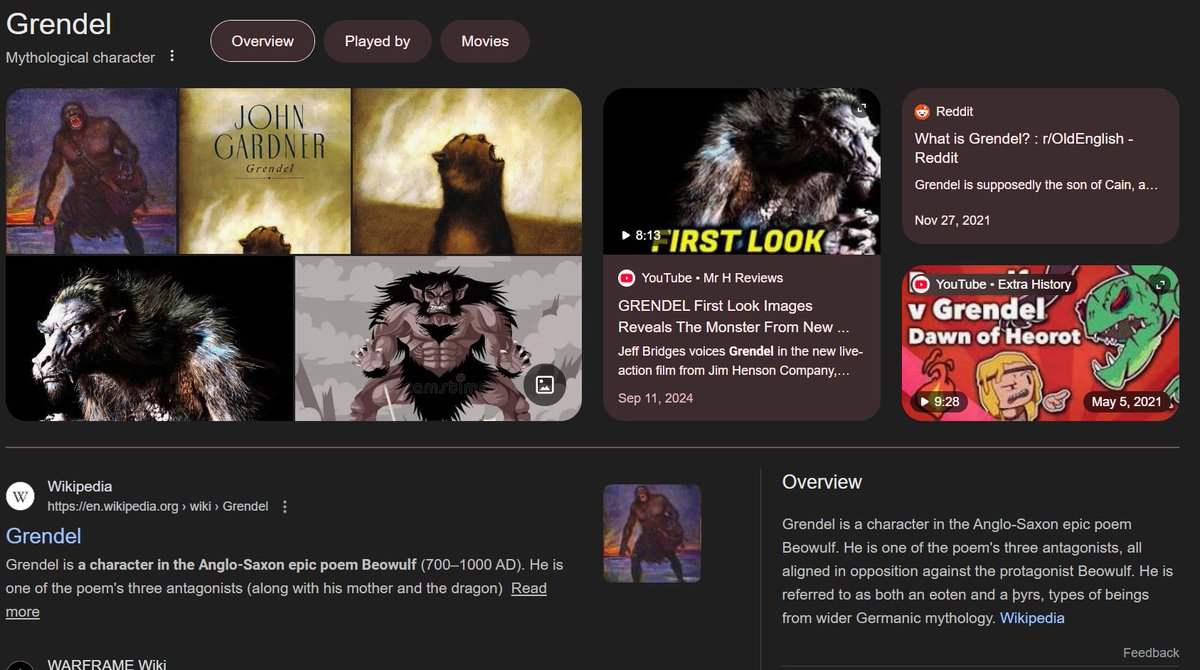Click the Reddit icon in the card

click(x=920, y=112)
